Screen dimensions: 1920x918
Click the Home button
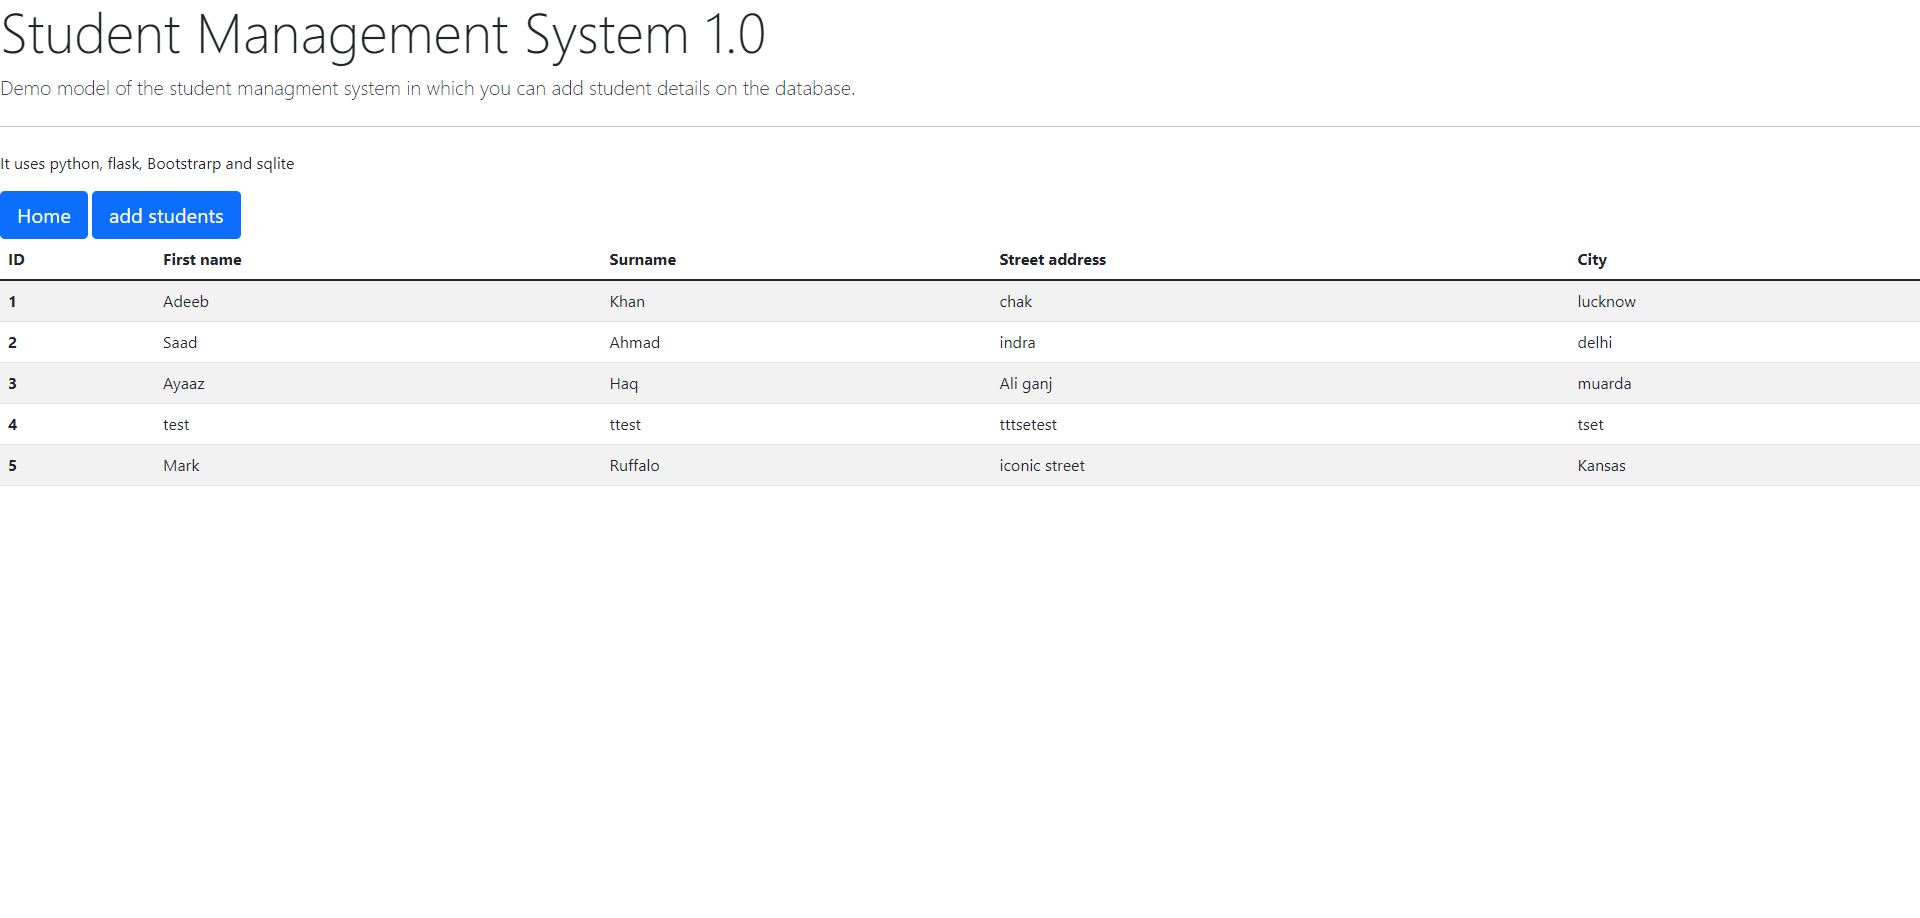click(x=44, y=215)
